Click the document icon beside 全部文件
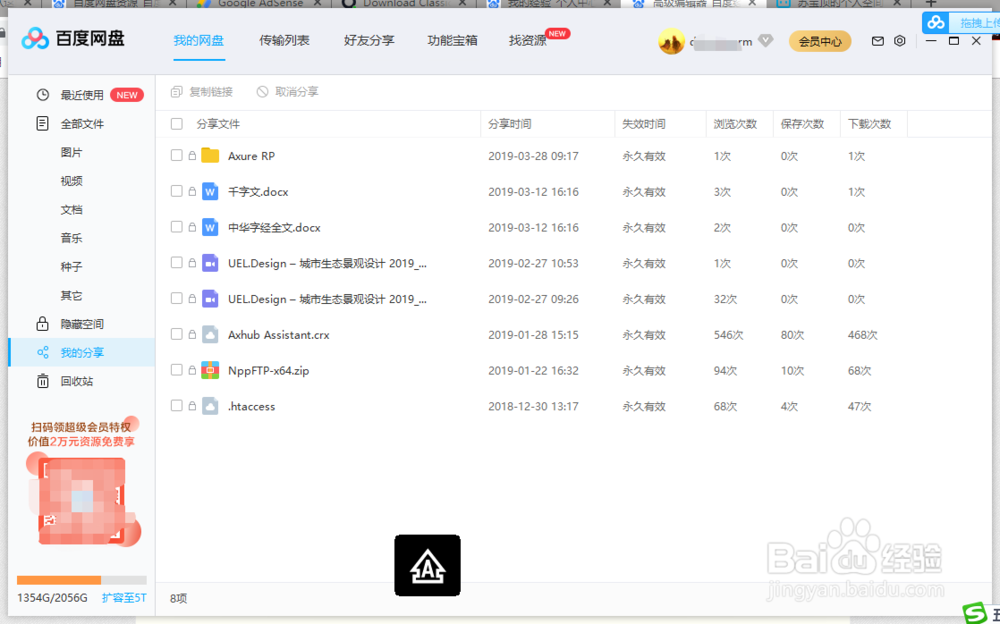 tap(42, 123)
